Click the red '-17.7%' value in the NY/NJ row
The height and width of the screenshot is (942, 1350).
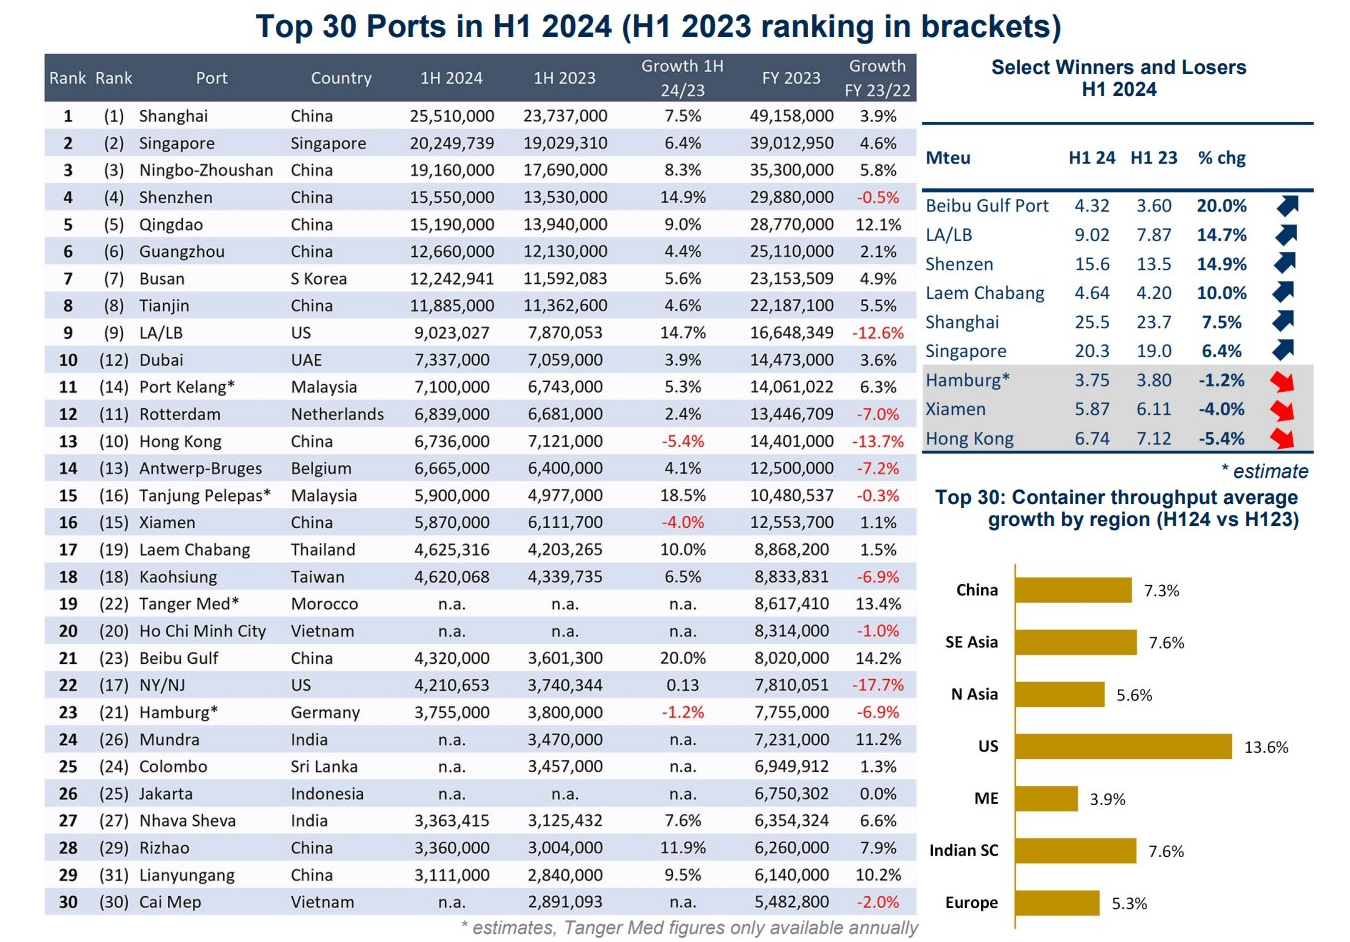click(878, 685)
